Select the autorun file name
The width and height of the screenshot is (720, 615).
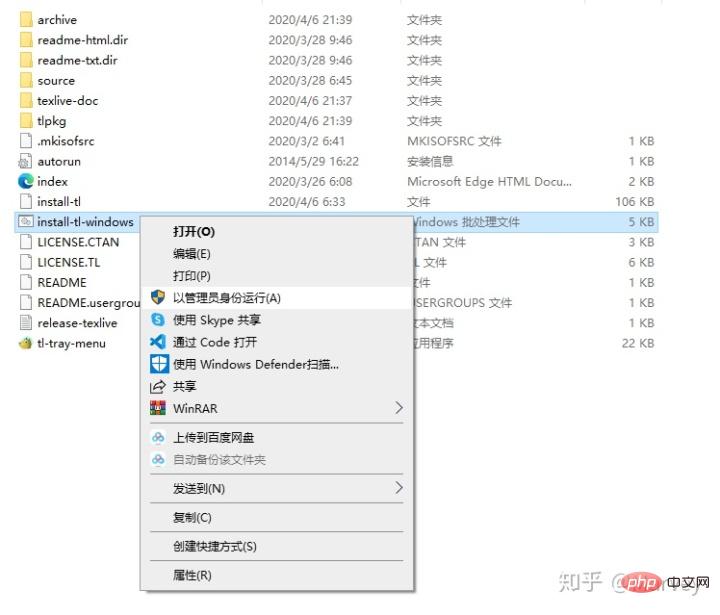(x=59, y=161)
